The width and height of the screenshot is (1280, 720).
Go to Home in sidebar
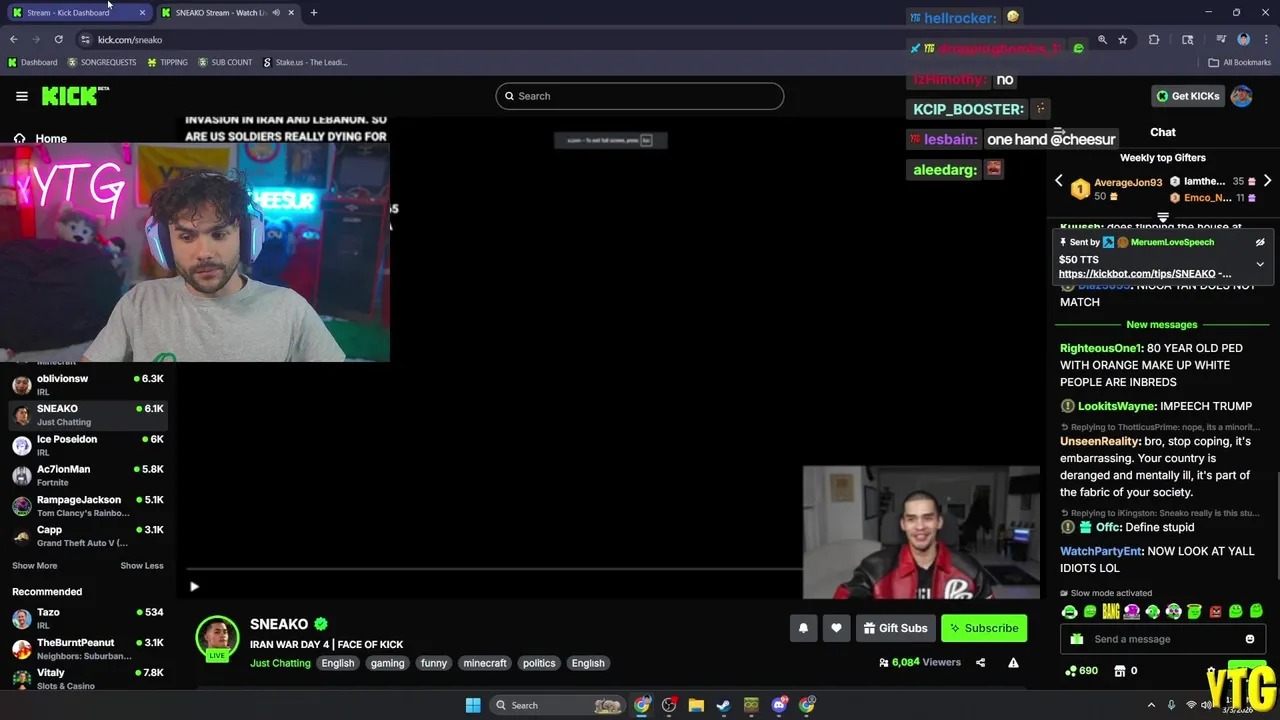40,139
